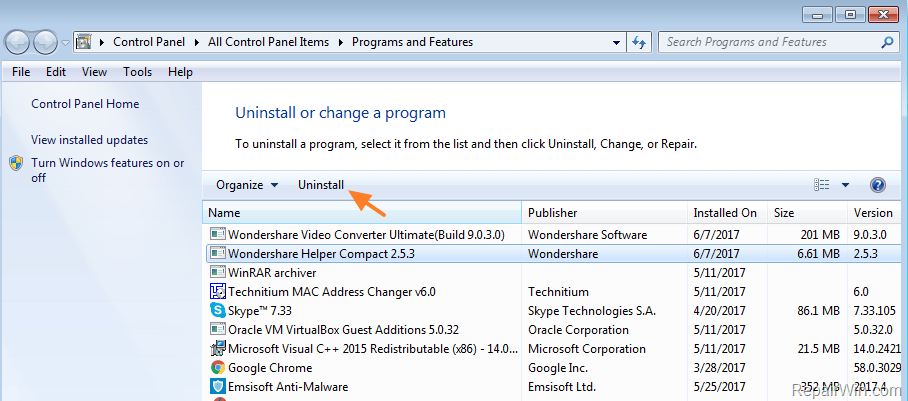Viewport: 908px width, 401px height.
Task: Click Technitium MAC Address Changer icon
Action: click(x=218, y=291)
